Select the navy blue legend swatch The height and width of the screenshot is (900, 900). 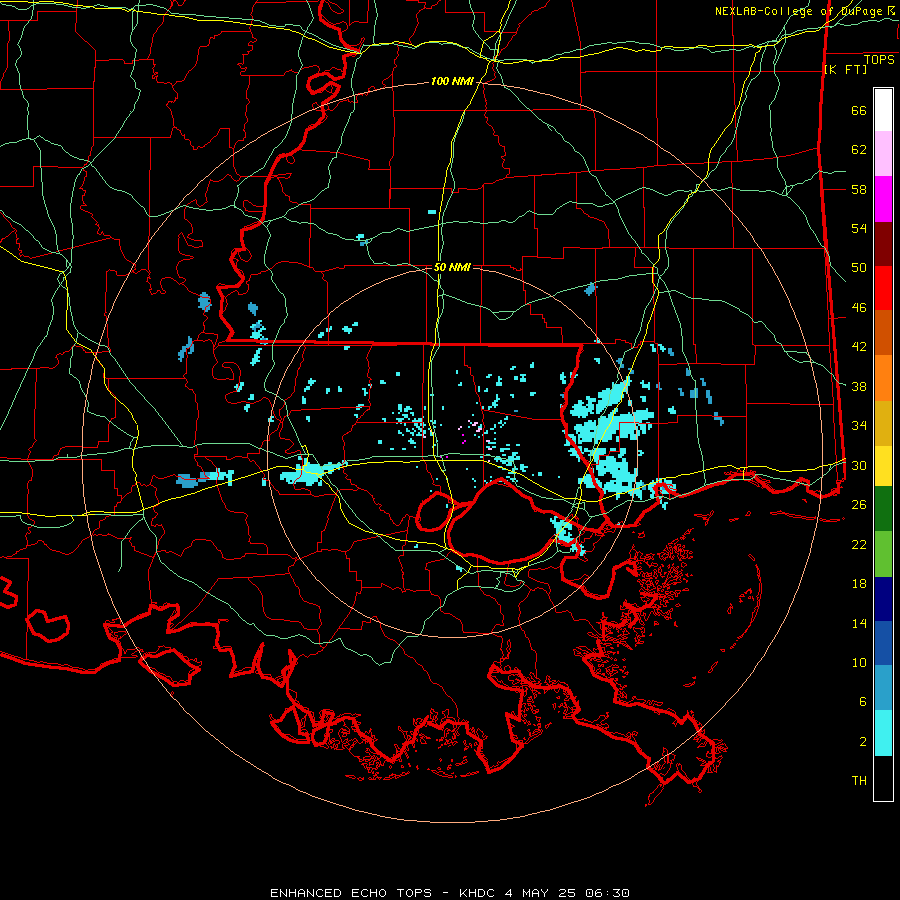(x=883, y=599)
